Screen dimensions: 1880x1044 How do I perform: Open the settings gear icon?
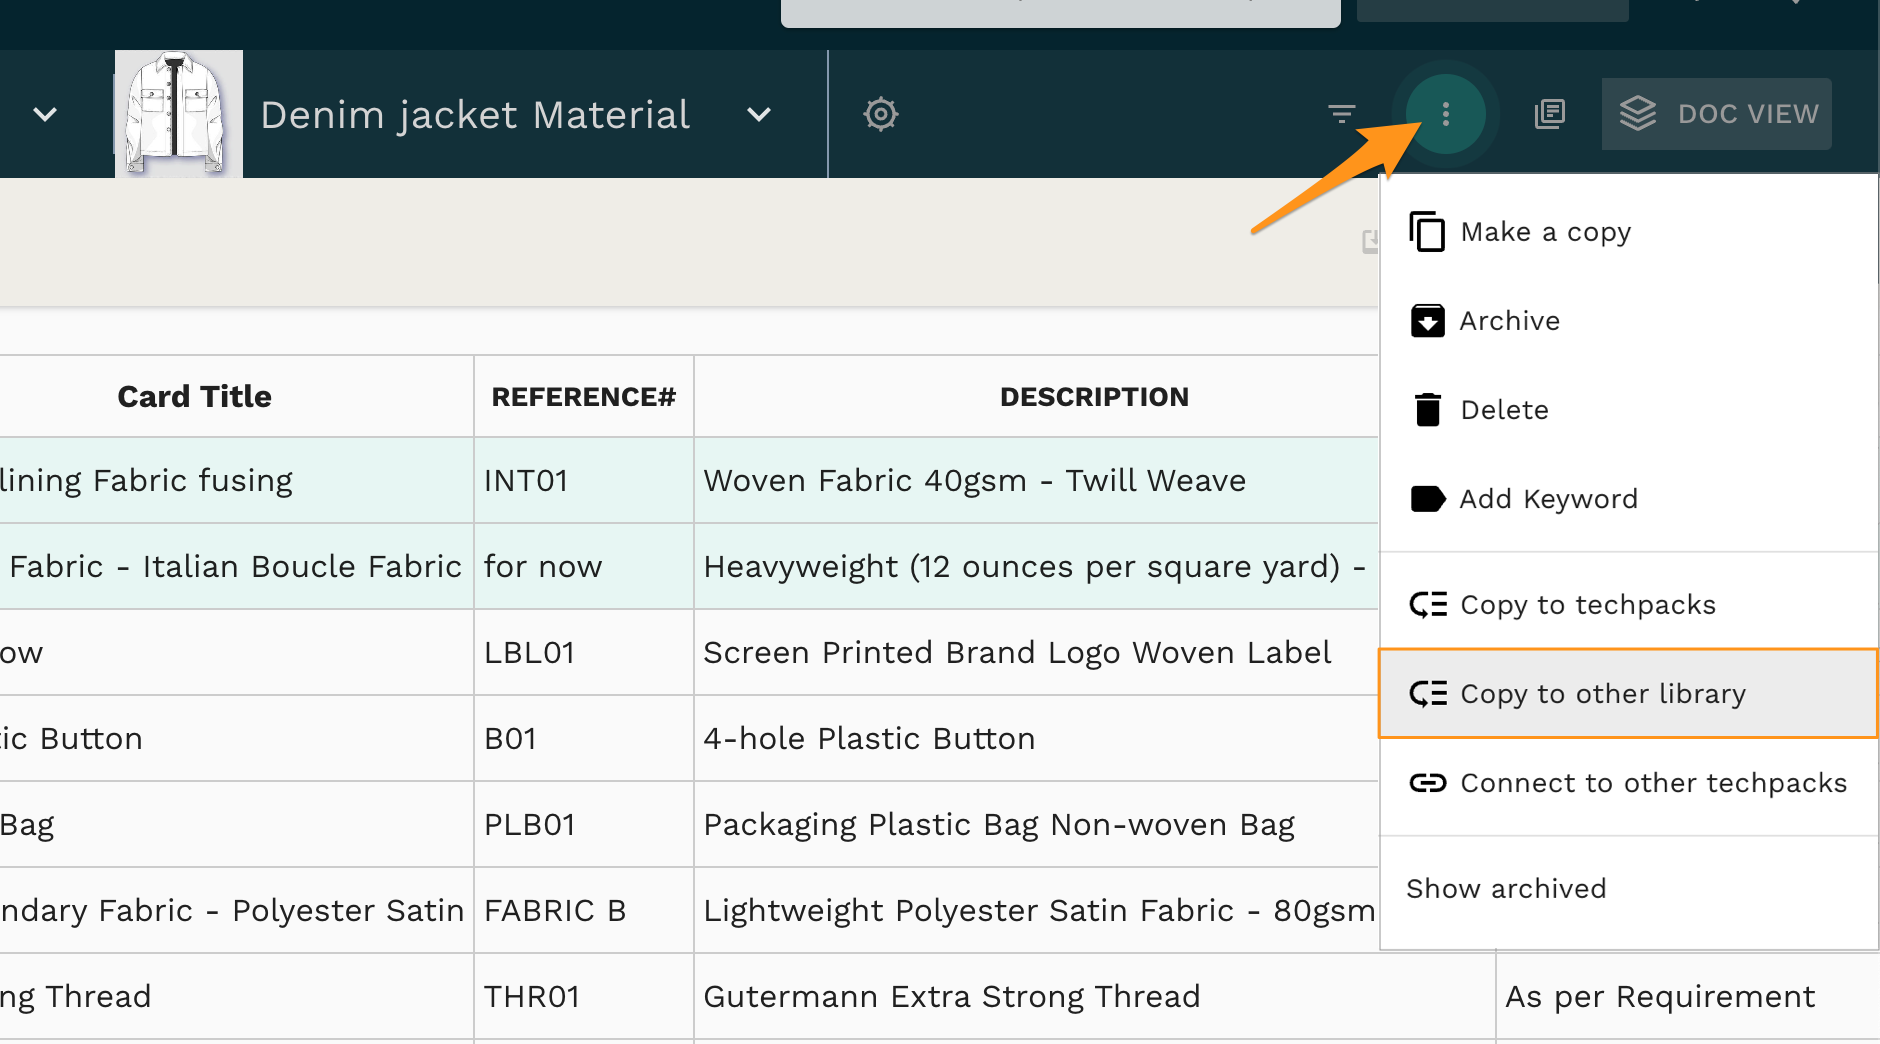(x=880, y=114)
